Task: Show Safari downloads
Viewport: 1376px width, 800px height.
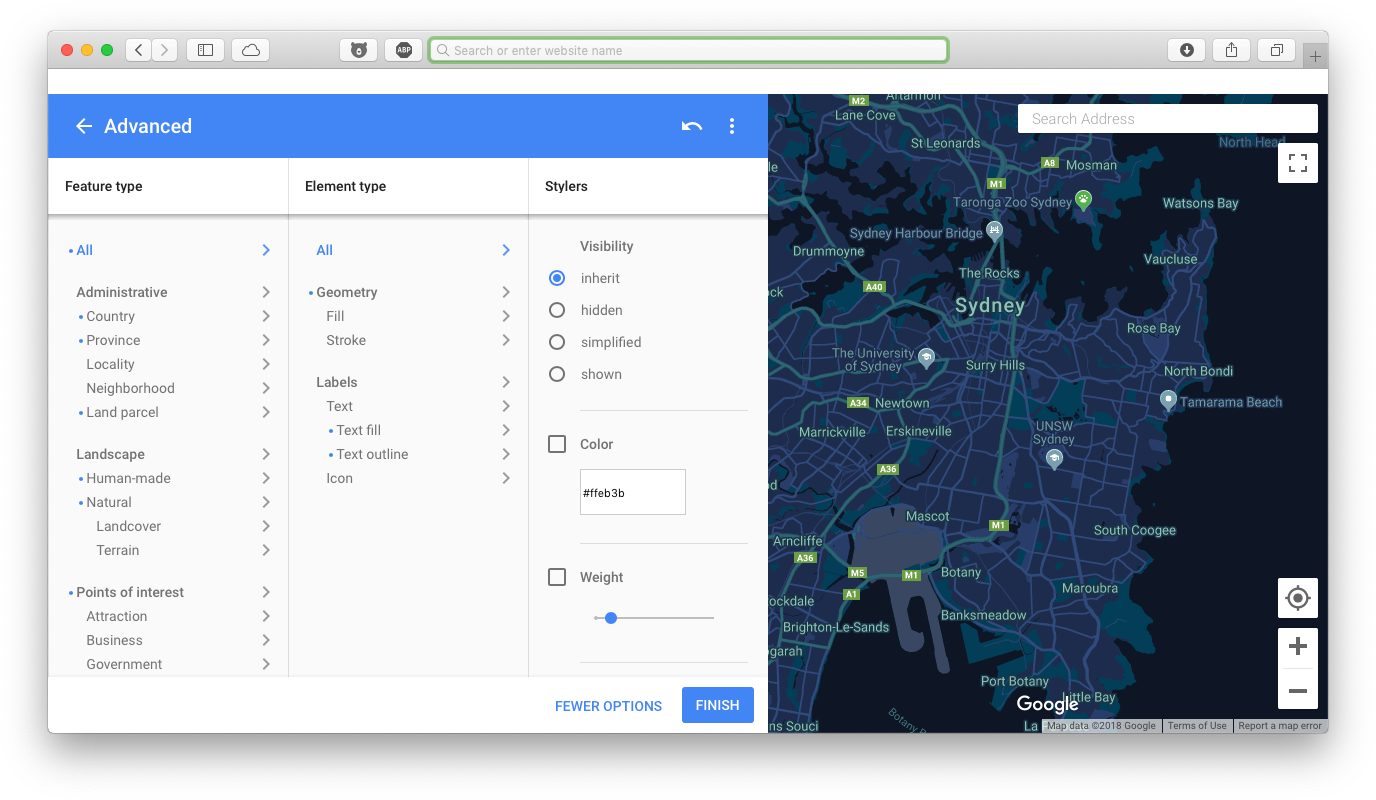Action: coord(1187,50)
